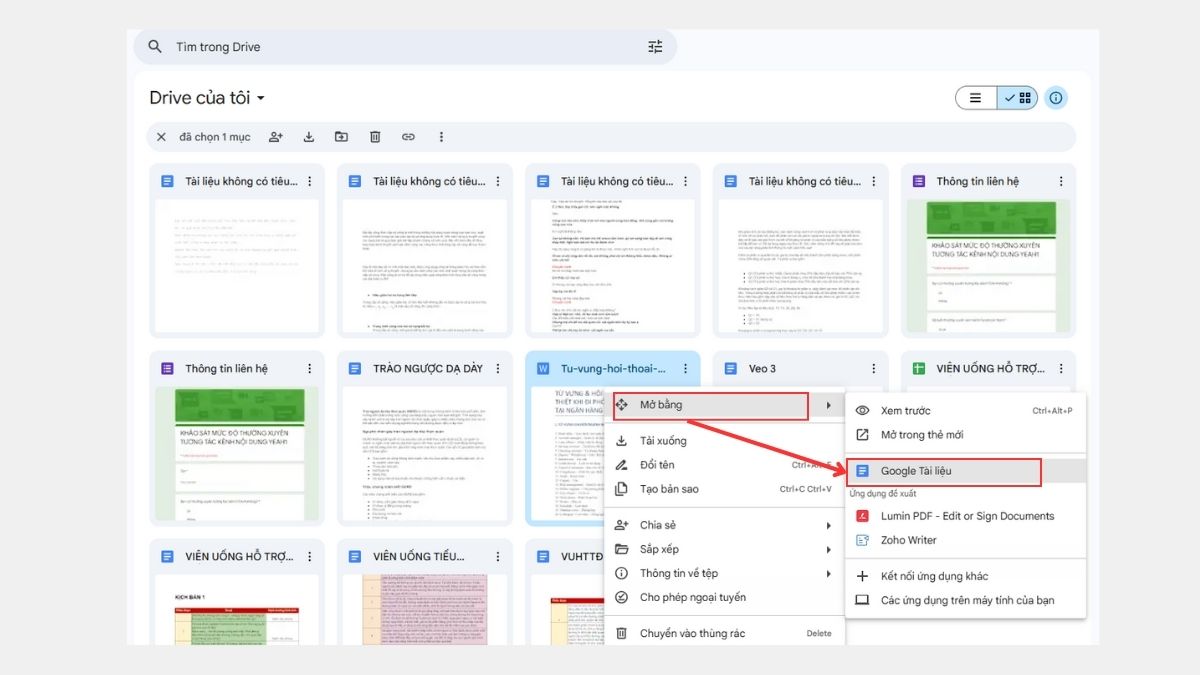
Task: Open with Lumin PDF app
Action: click(965, 516)
